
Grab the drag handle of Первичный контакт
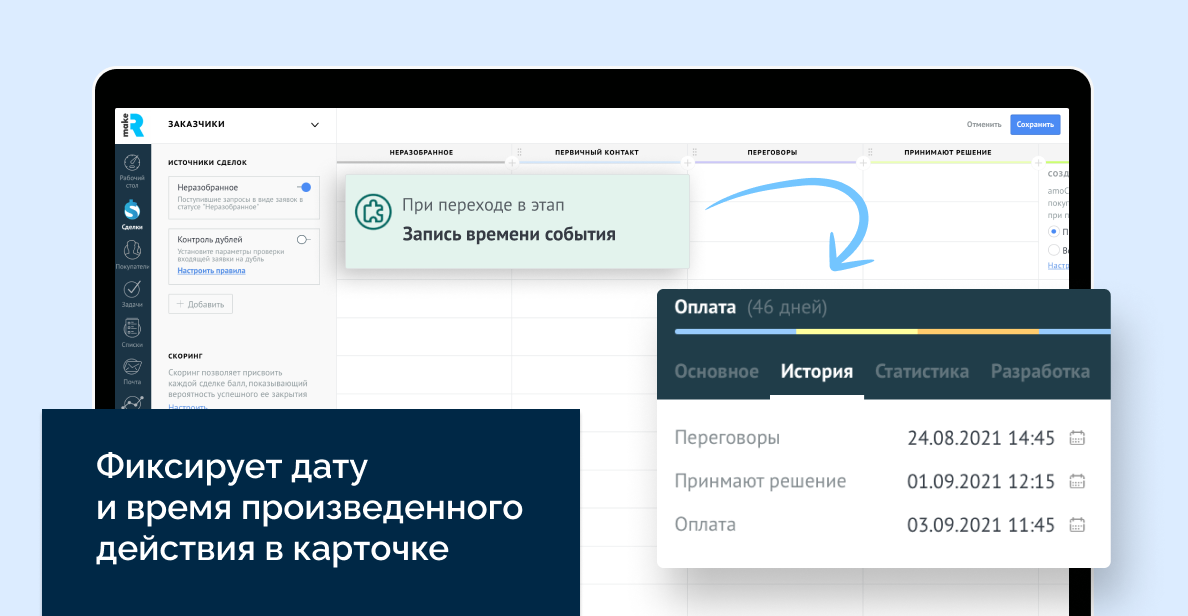point(519,152)
